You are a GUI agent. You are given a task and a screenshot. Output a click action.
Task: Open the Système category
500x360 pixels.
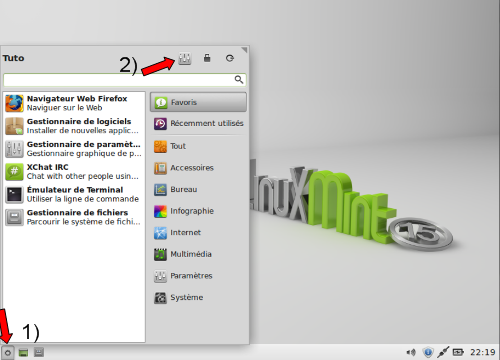(198, 297)
